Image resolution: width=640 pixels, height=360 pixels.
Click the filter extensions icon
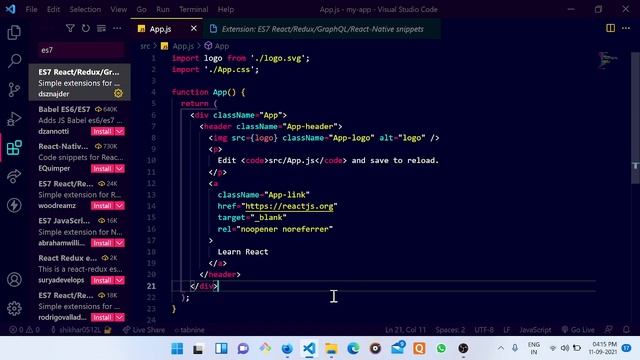pos(70,28)
